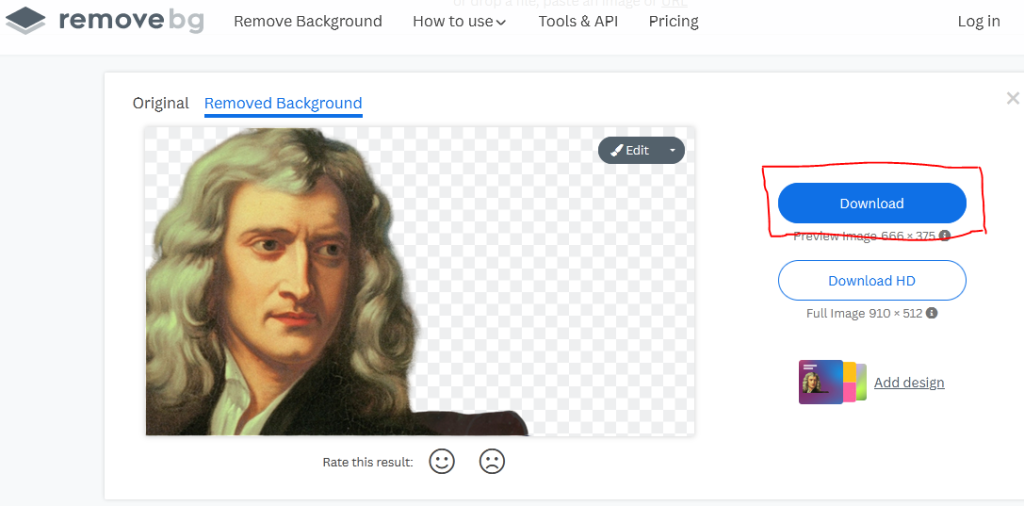The image size is (1024, 506).
Task: Open Remove Background in the navigation bar
Action: [x=308, y=21]
